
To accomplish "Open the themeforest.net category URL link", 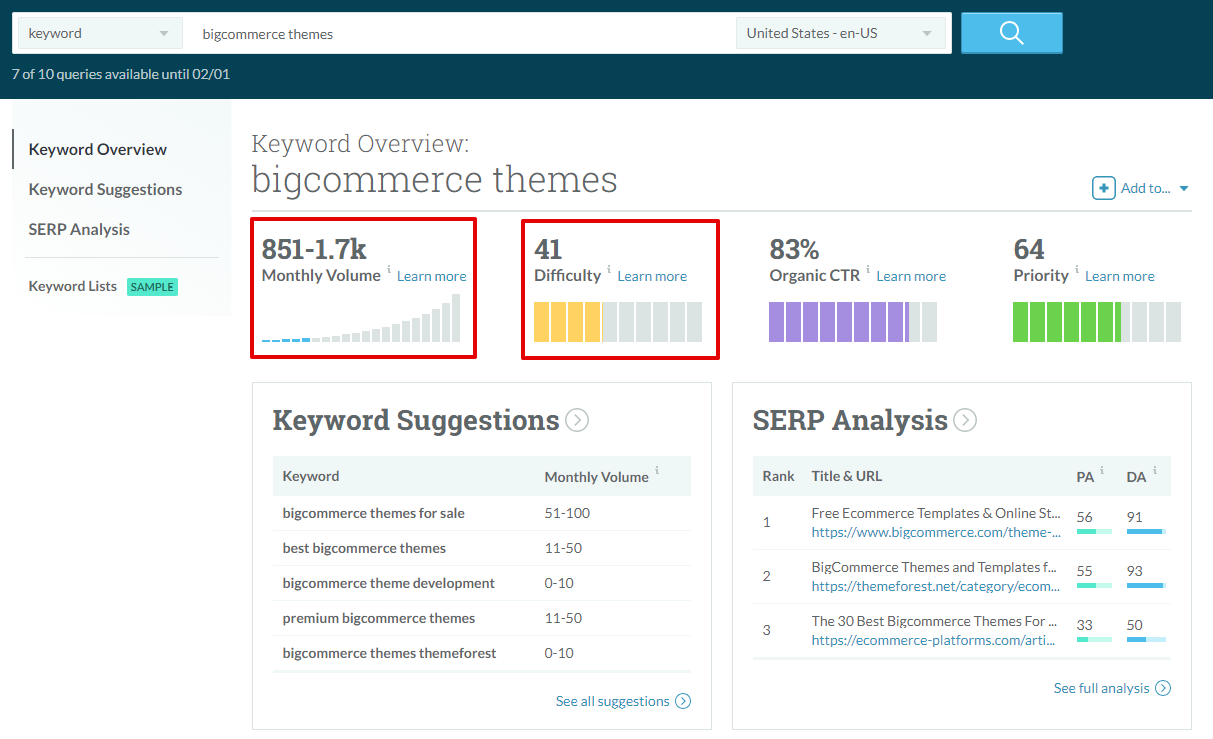I will coord(935,586).
